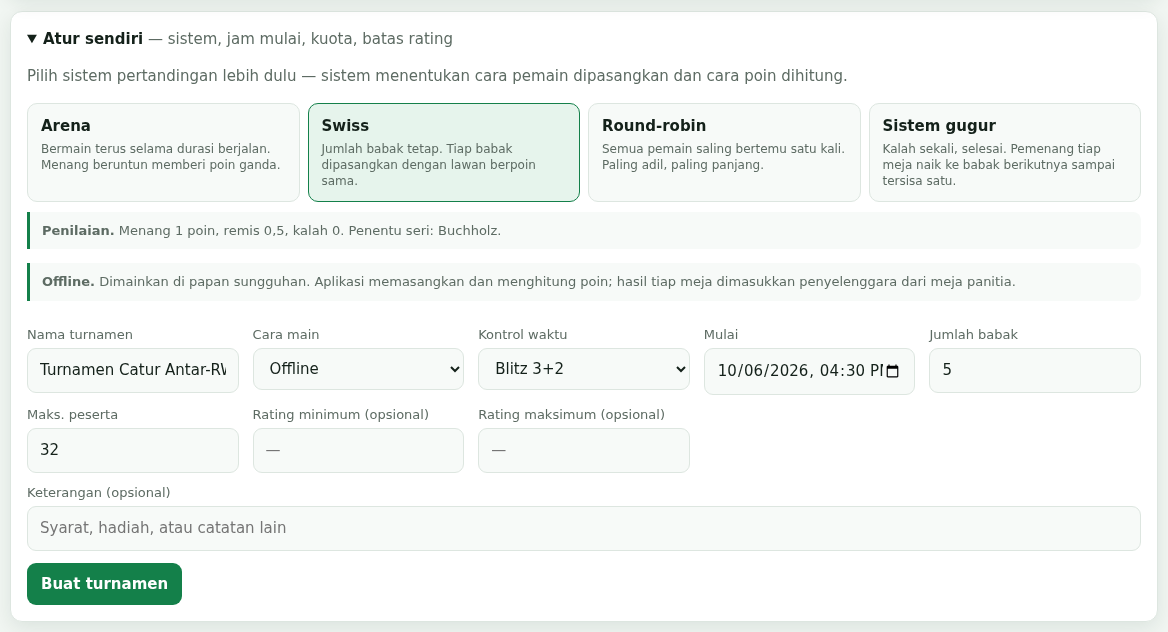
Task: Click the 'Jumlah babak' label
Action: [x=973, y=335]
